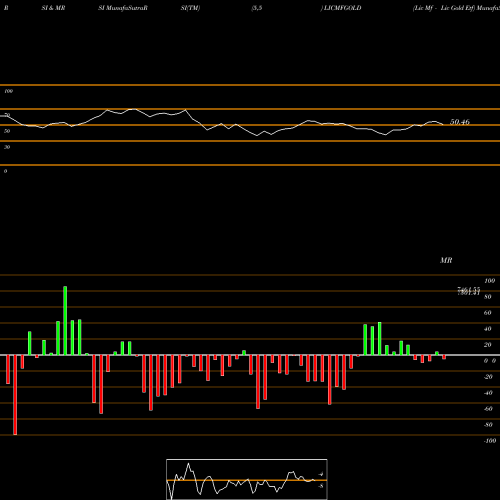Click the MR axis label 80
Viewport: 500px width, 500px height.
tap(488, 297)
